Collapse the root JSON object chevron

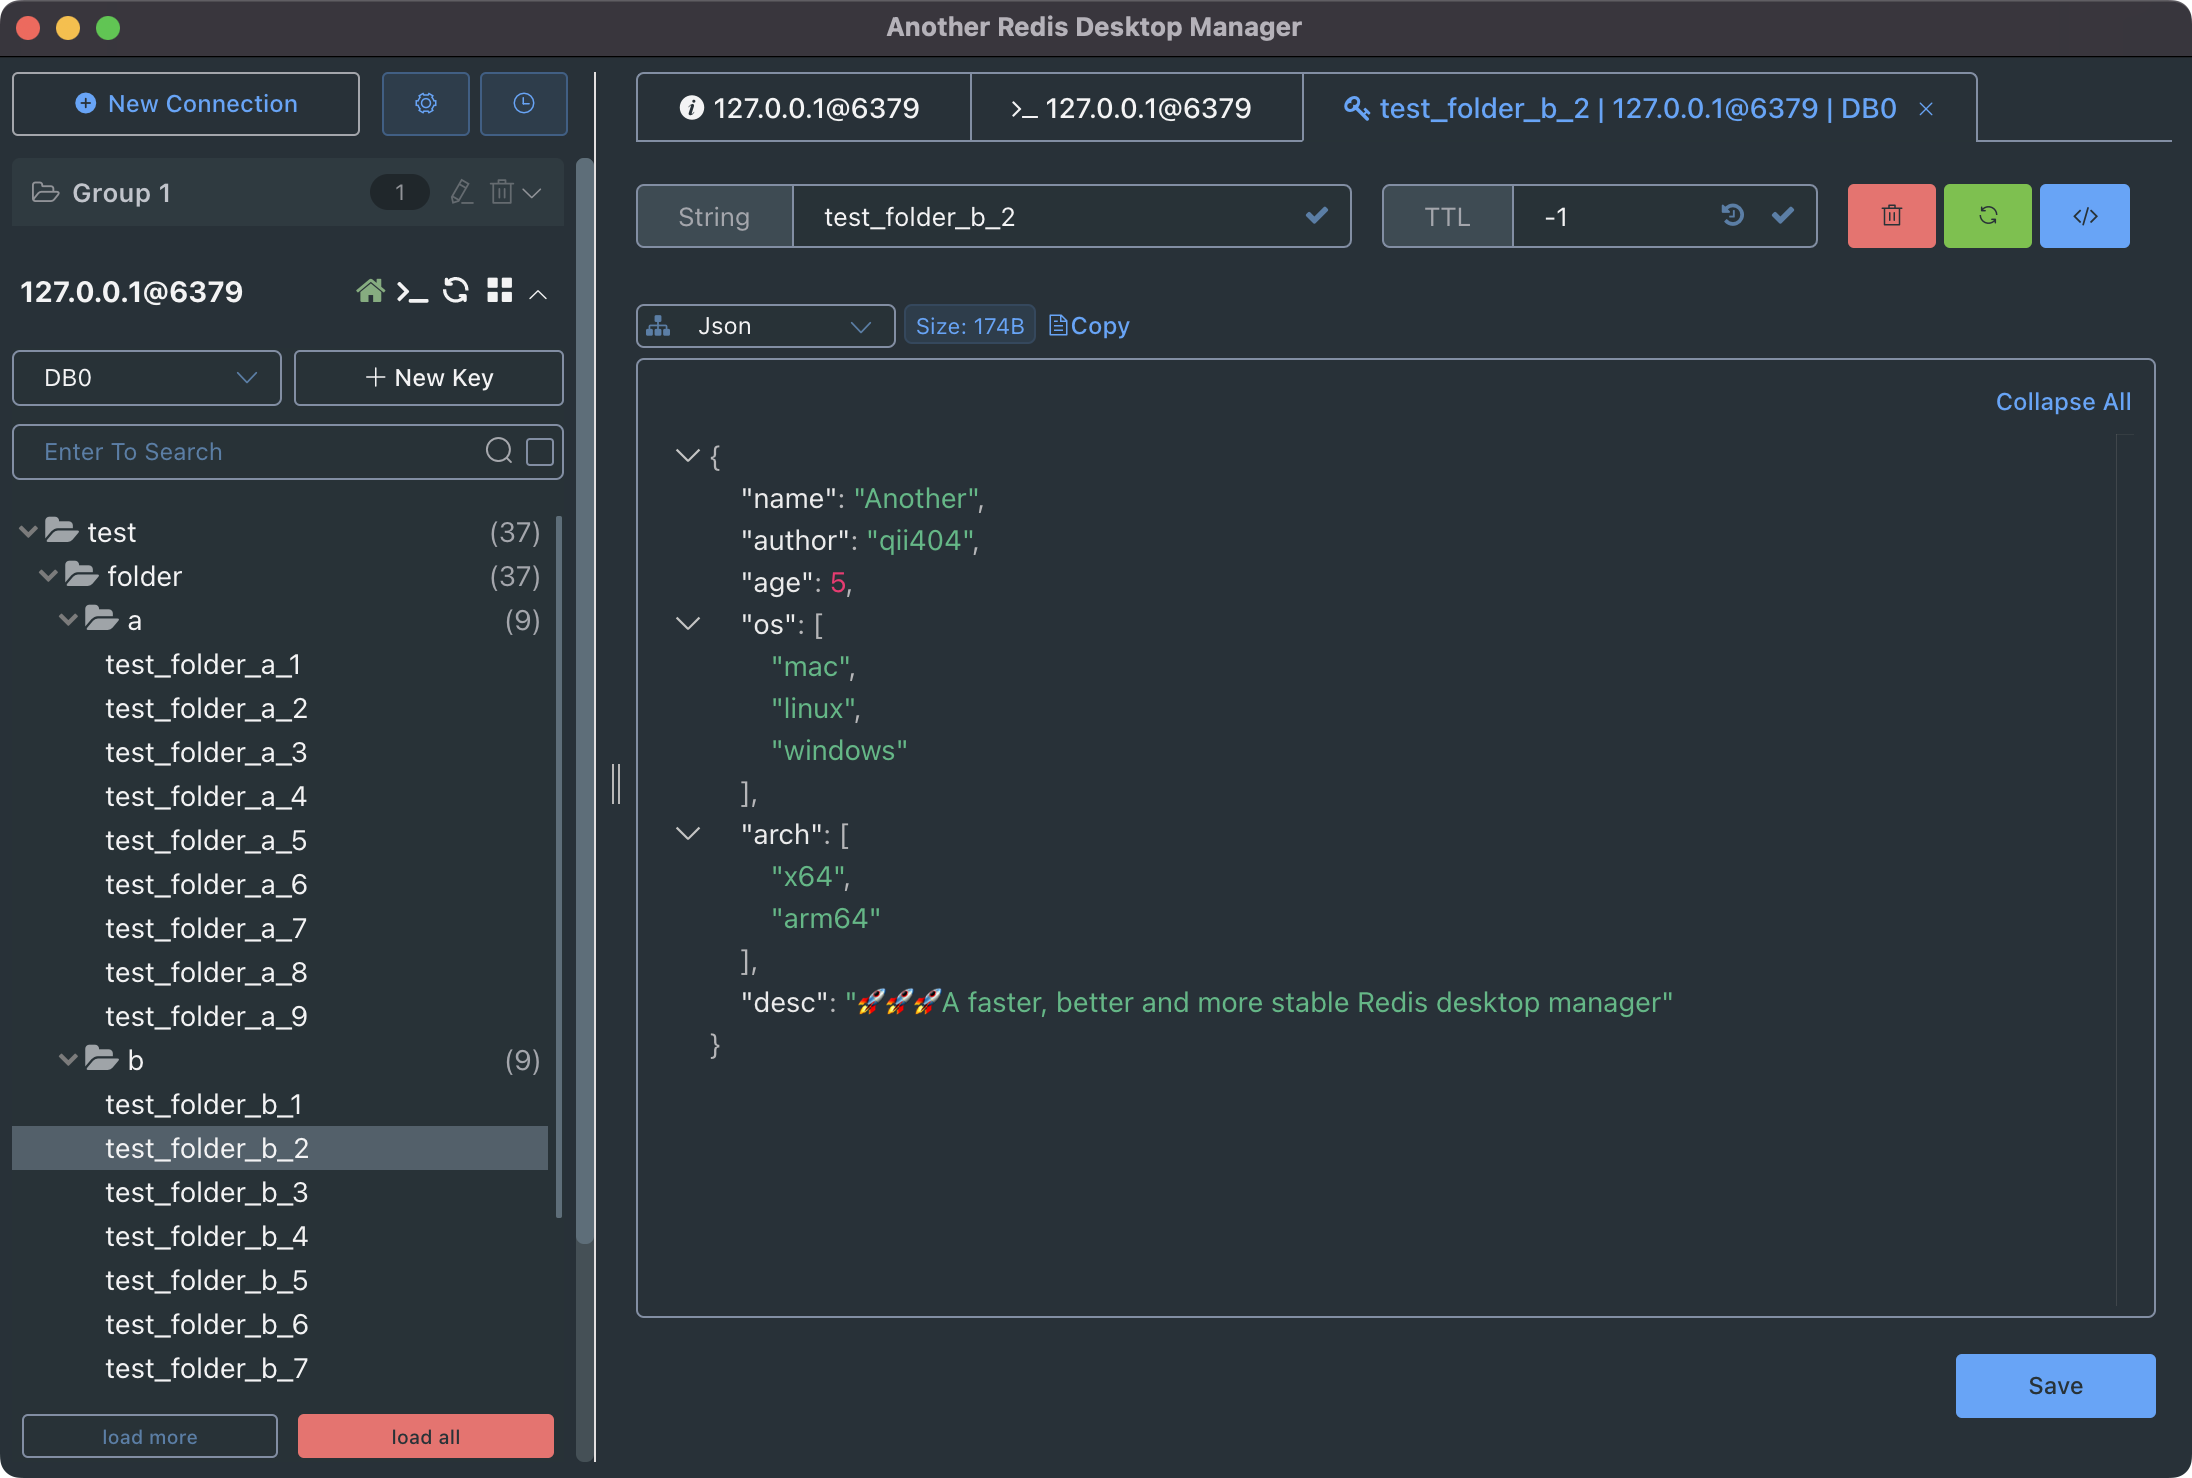pyautogui.click(x=688, y=456)
